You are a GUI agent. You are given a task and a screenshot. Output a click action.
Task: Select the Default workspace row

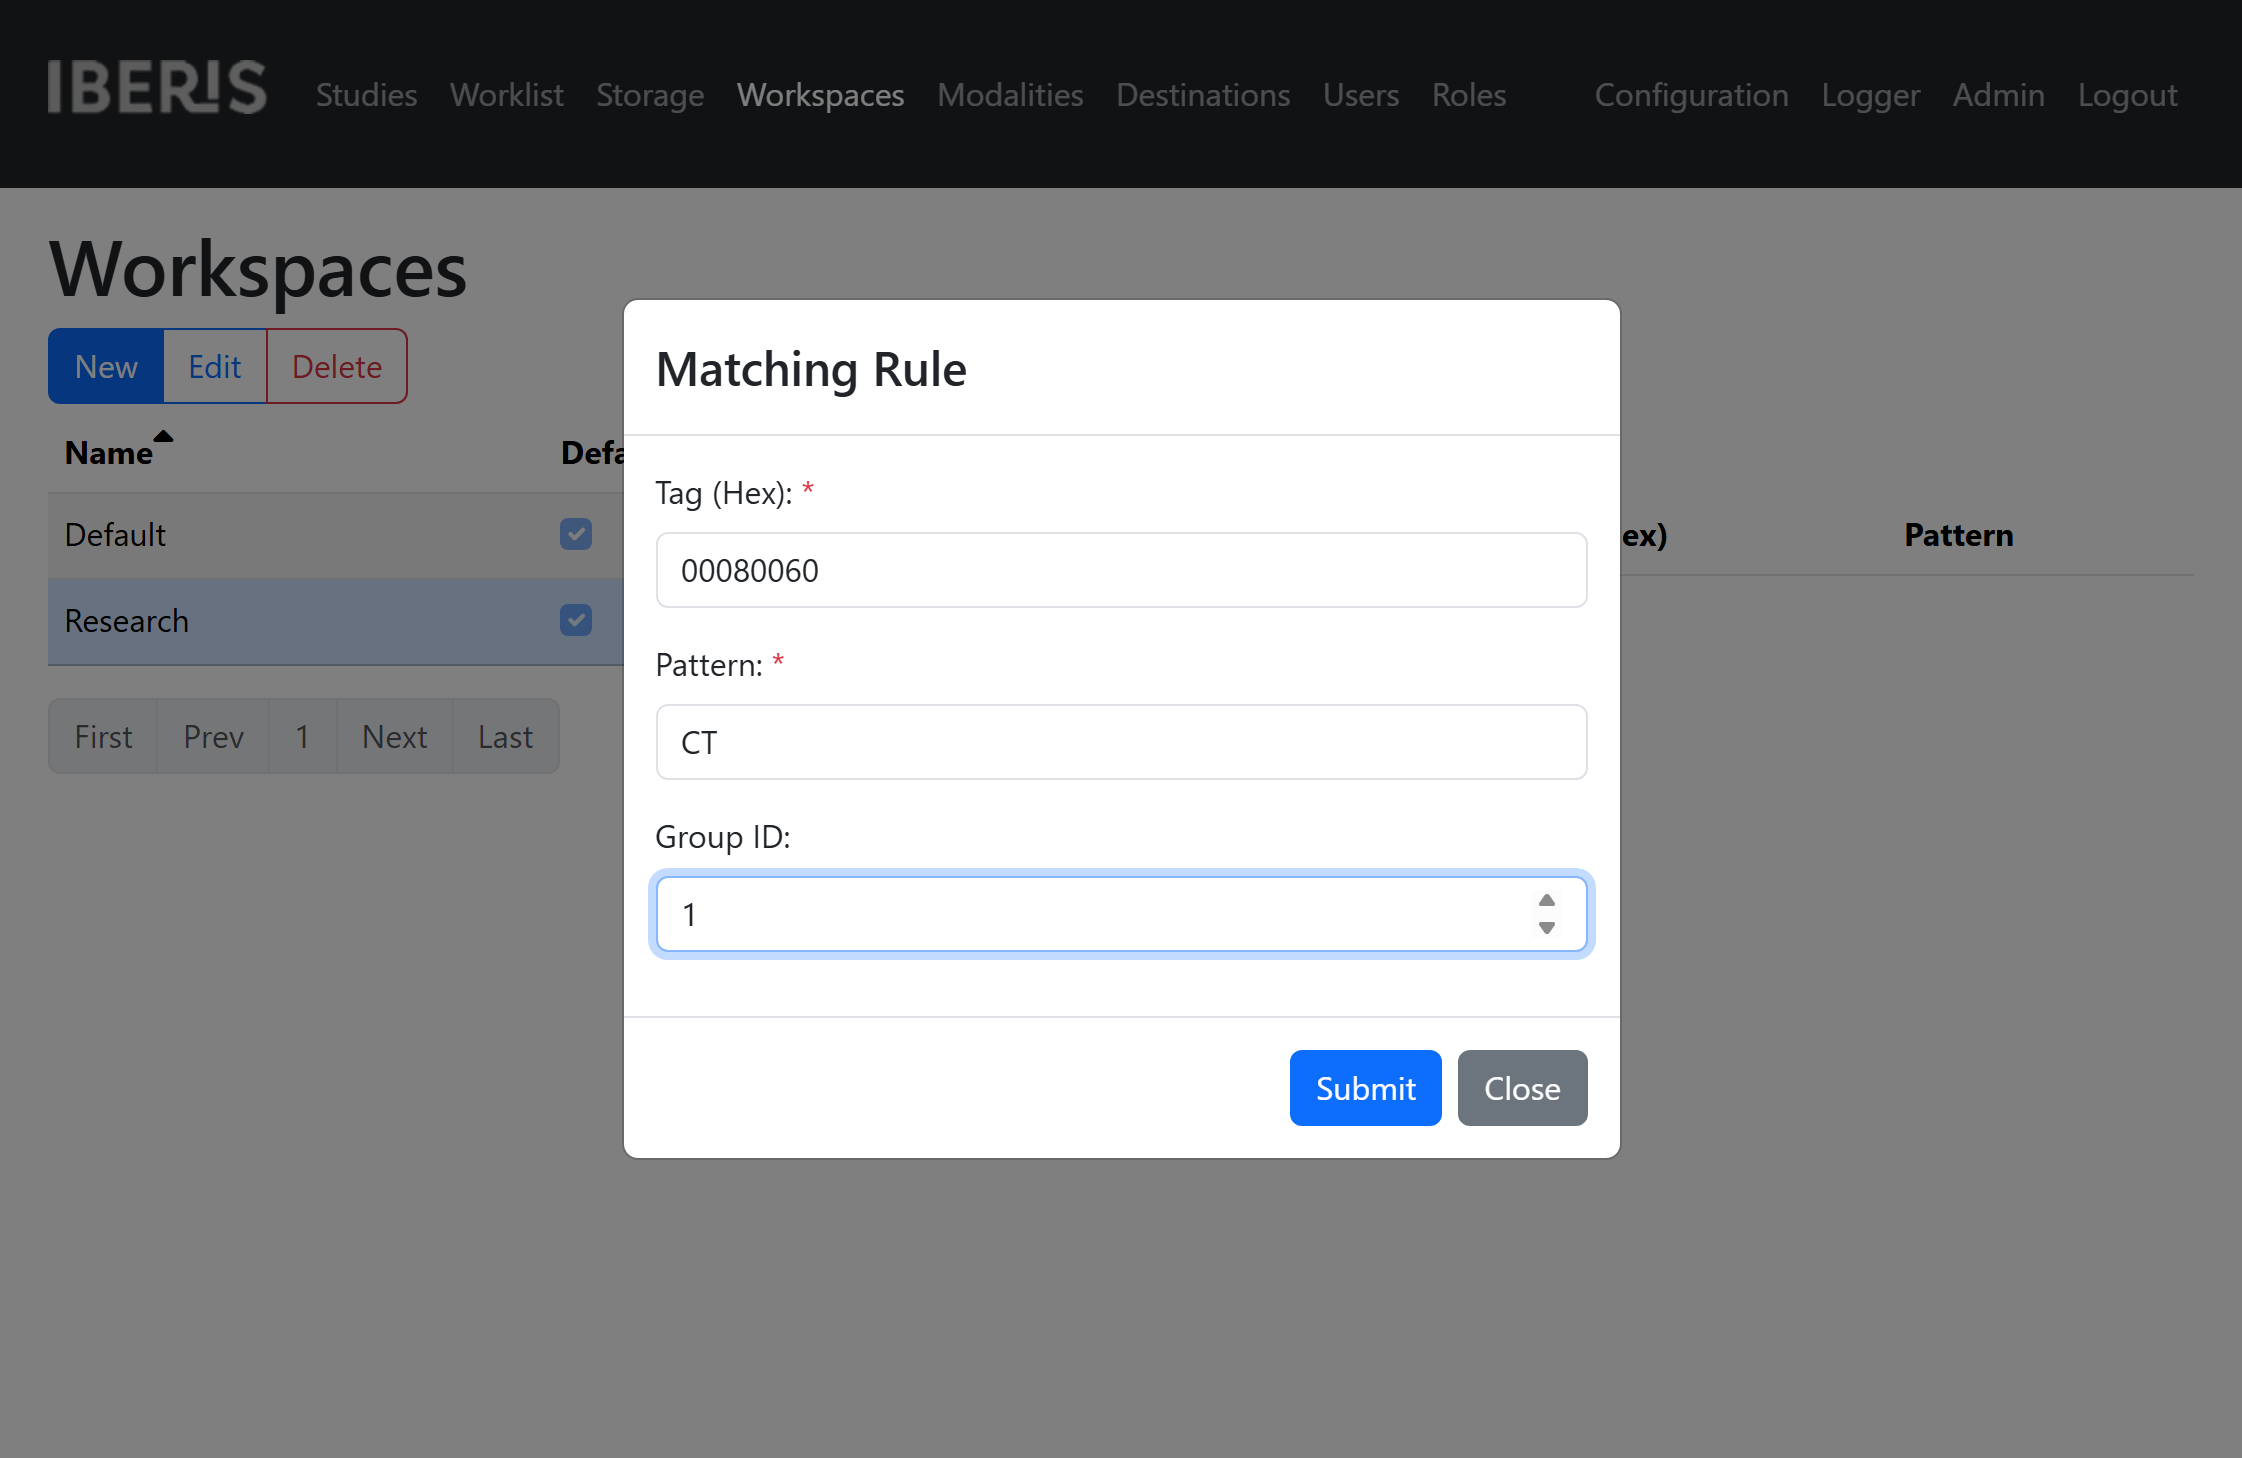click(336, 535)
